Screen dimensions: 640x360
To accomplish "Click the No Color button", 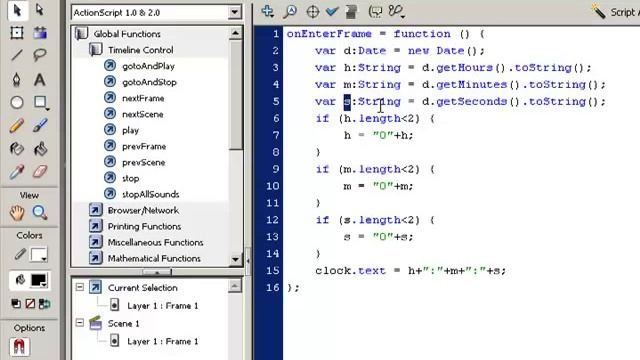I will click(x=30, y=304).
